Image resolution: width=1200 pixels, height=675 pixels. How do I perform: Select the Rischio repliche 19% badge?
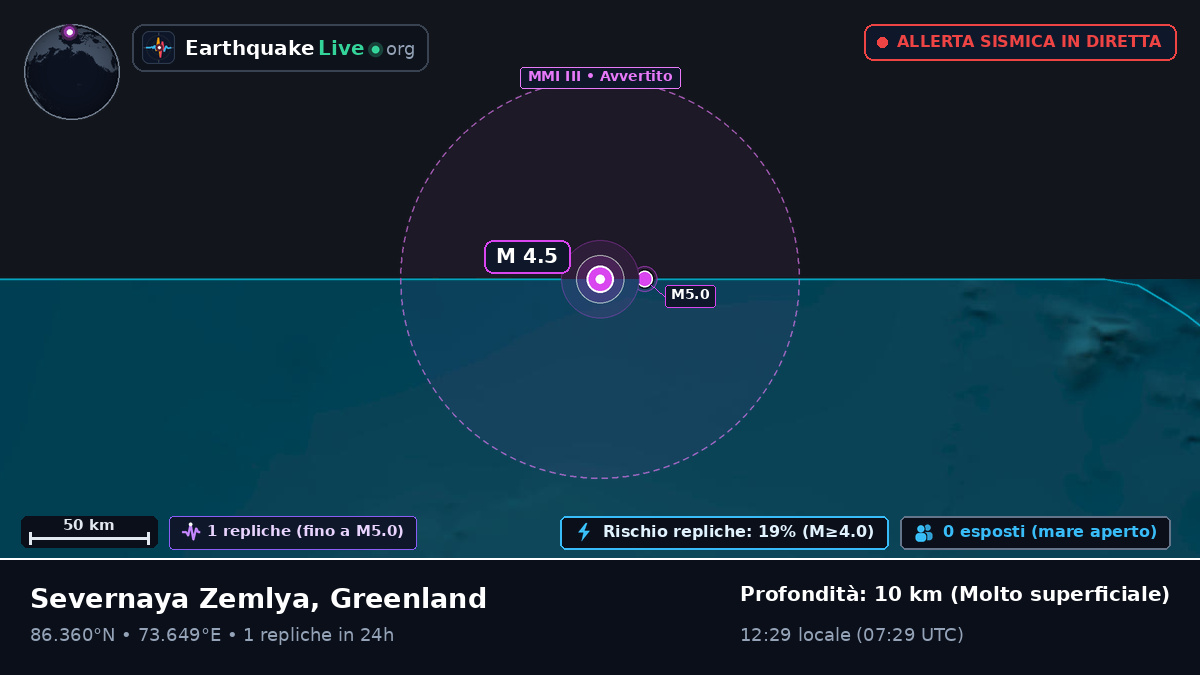pyautogui.click(x=724, y=532)
